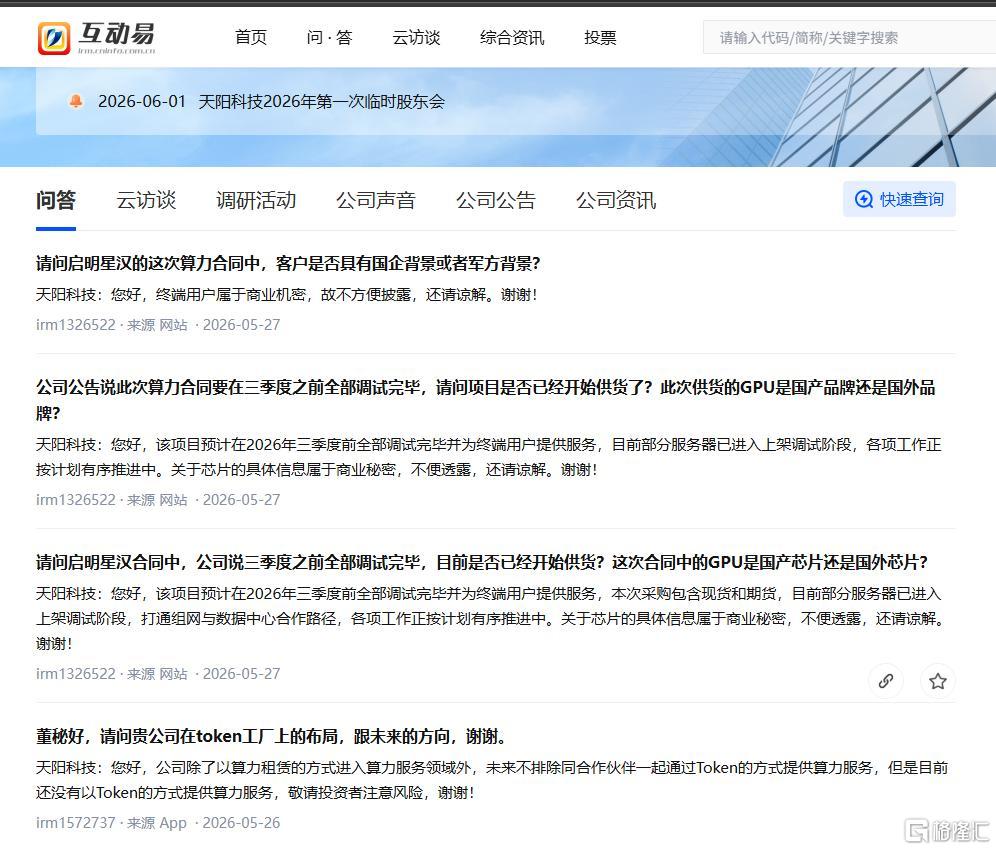Viewport: 996px width, 851px height.
Task: Open the 天阳科技2026年第一次临时股东会 notice
Action: pyautogui.click(x=321, y=102)
